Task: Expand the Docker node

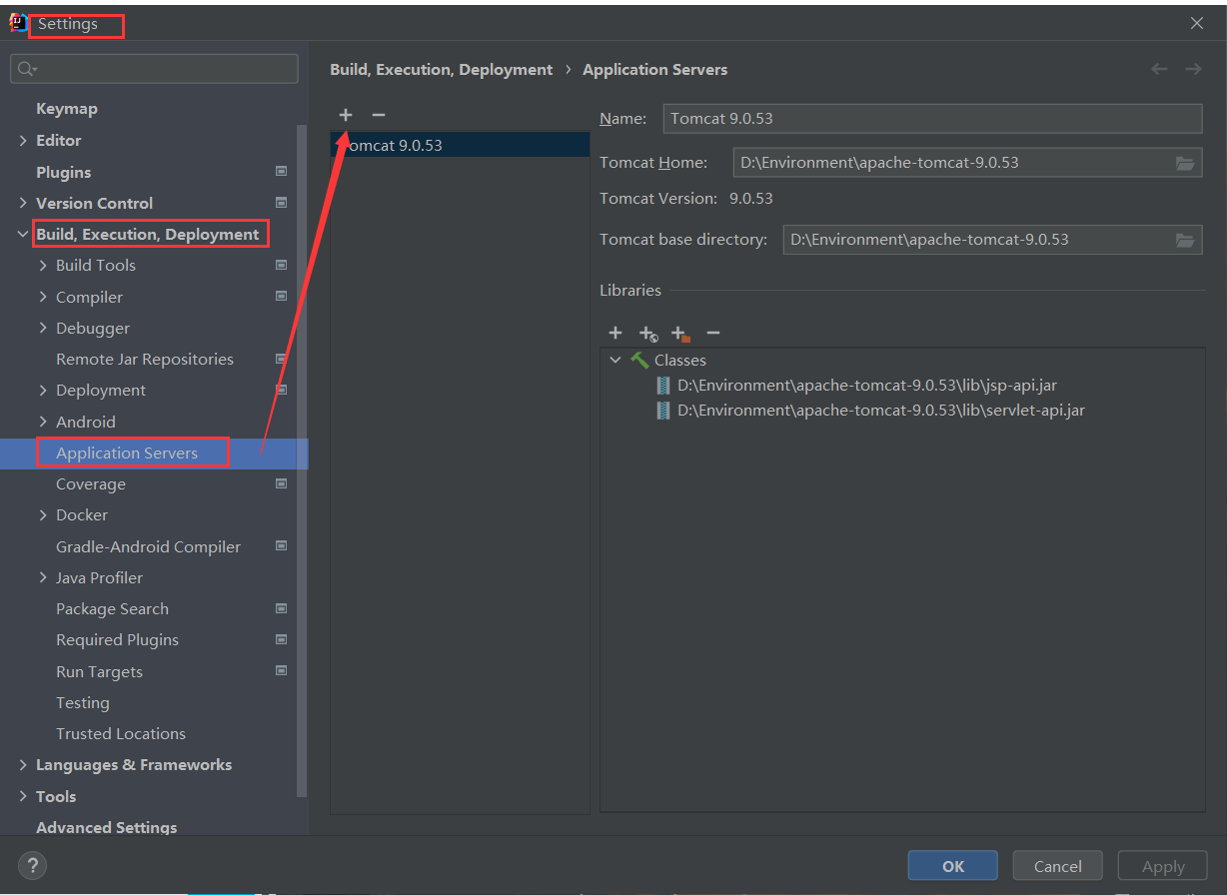Action: (x=43, y=515)
